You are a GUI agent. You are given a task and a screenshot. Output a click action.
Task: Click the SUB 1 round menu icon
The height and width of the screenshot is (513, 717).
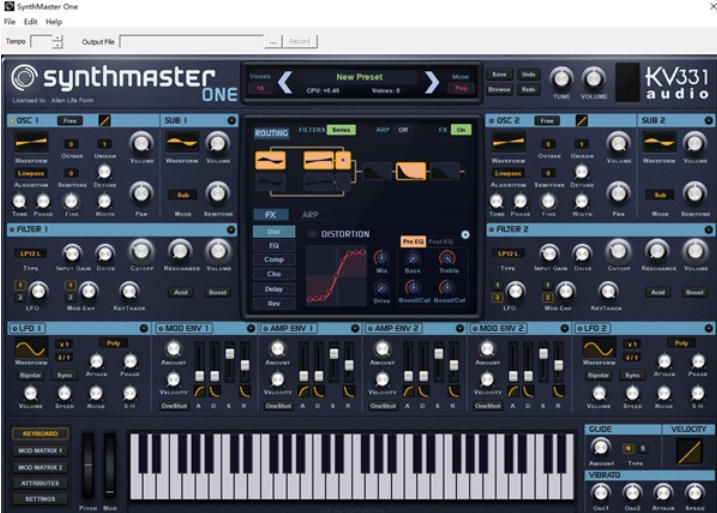coord(231,121)
